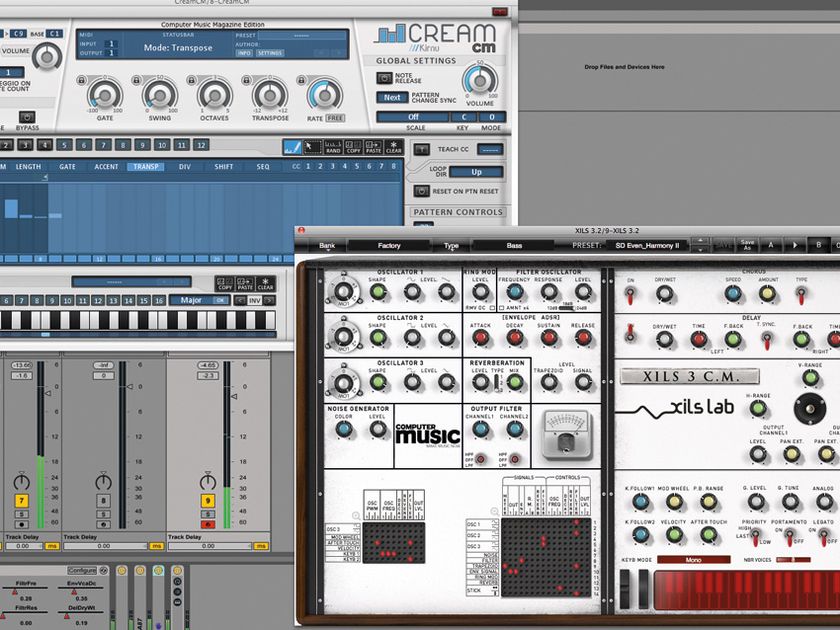840x630 pixels.
Task: Switch to the GATE tab
Action: [69, 165]
